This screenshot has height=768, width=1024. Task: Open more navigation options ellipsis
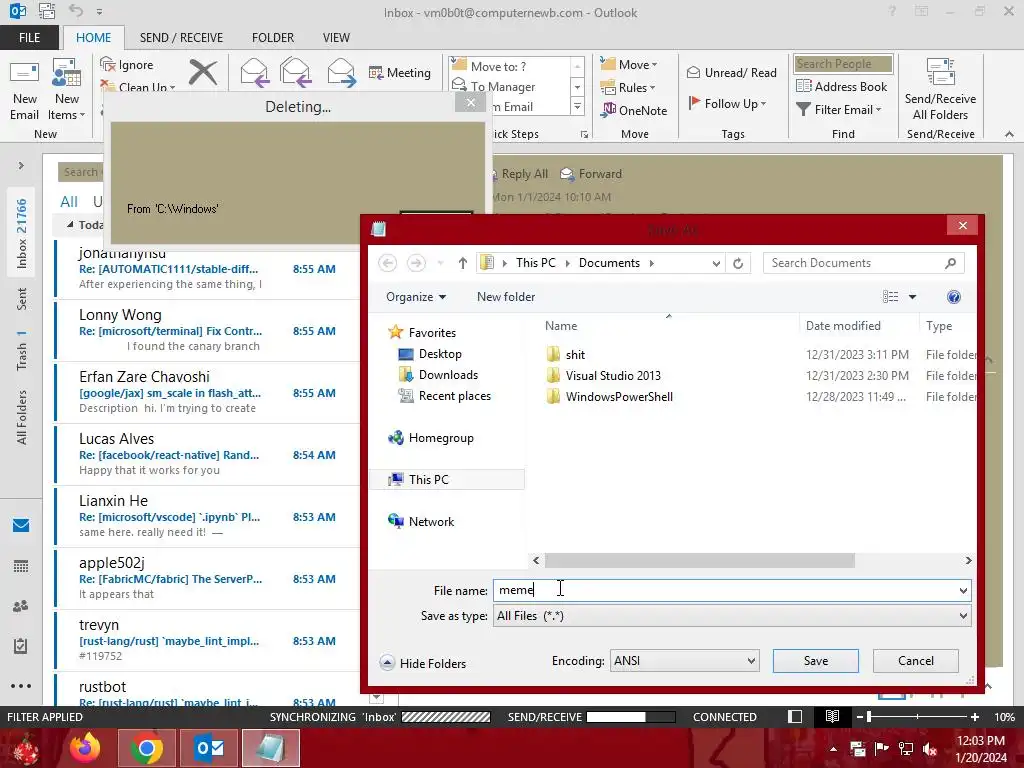point(21,686)
